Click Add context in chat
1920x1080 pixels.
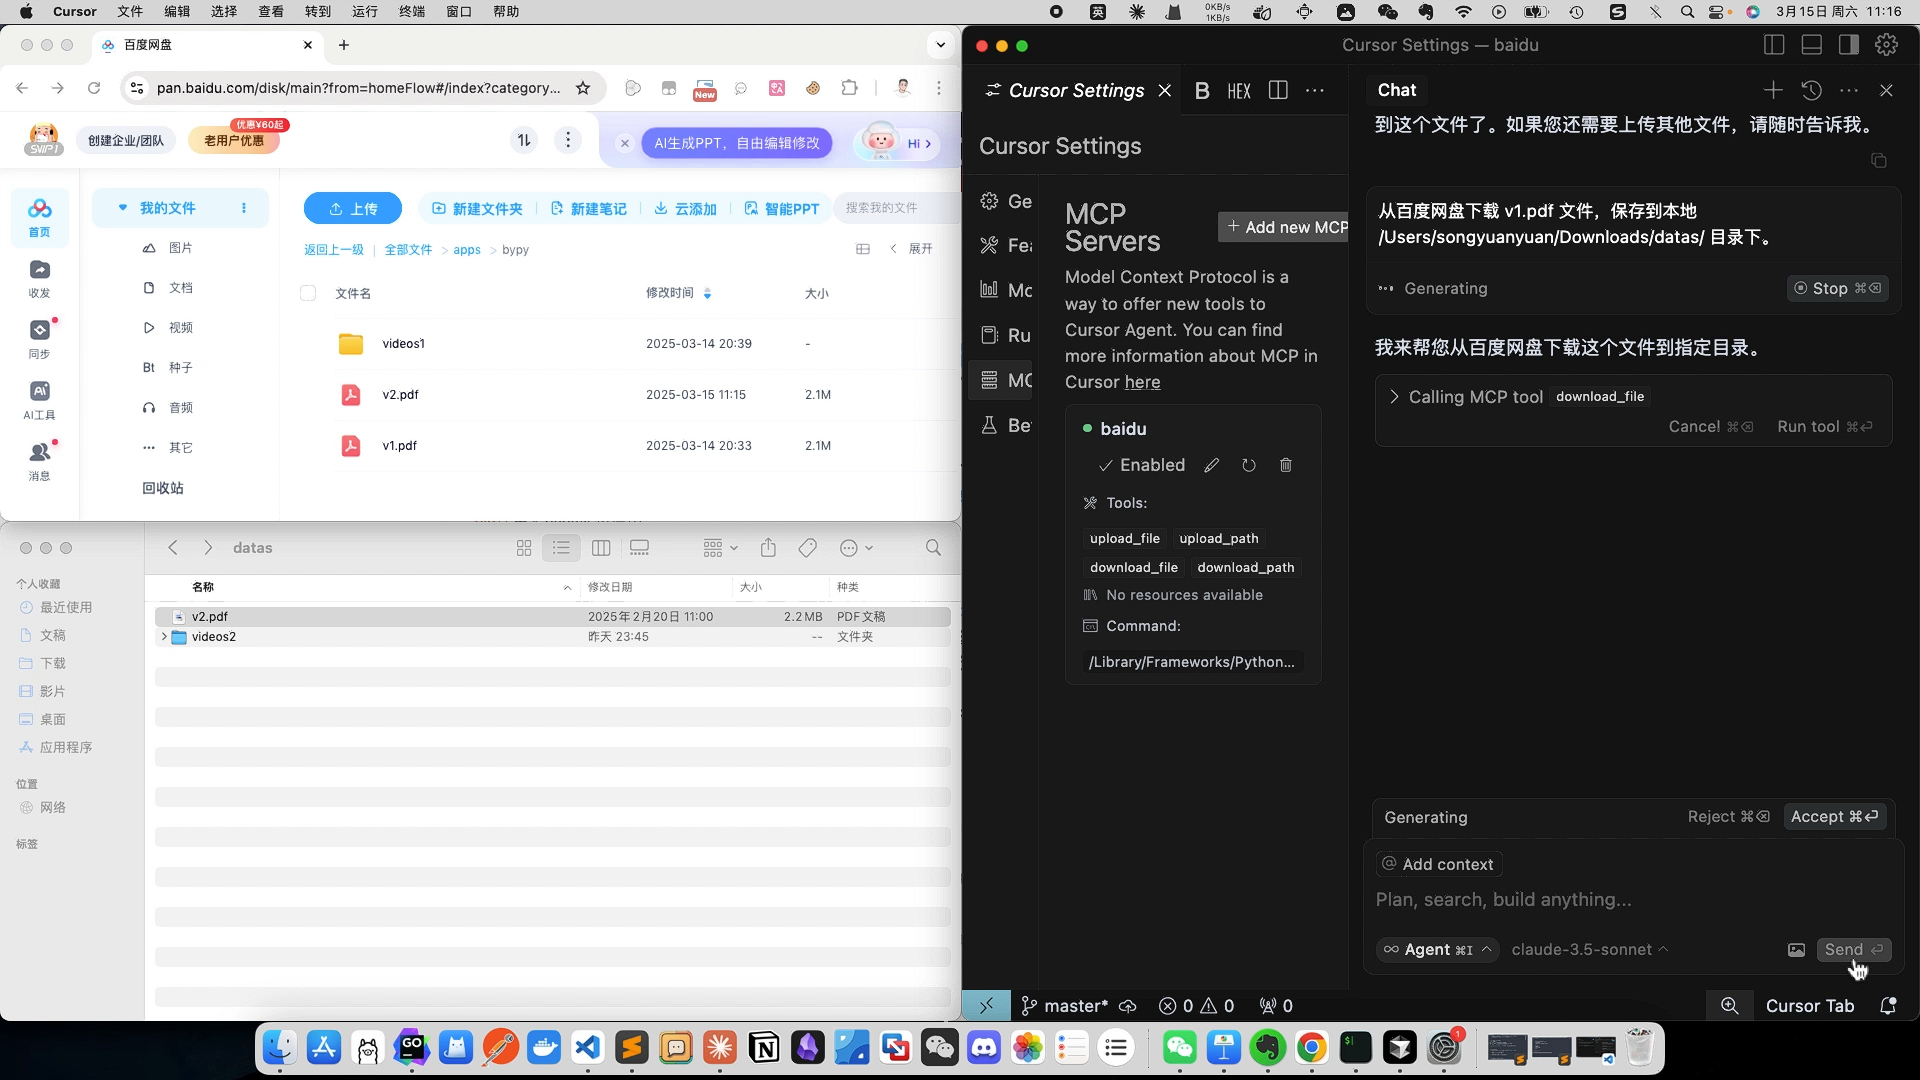1437,864
